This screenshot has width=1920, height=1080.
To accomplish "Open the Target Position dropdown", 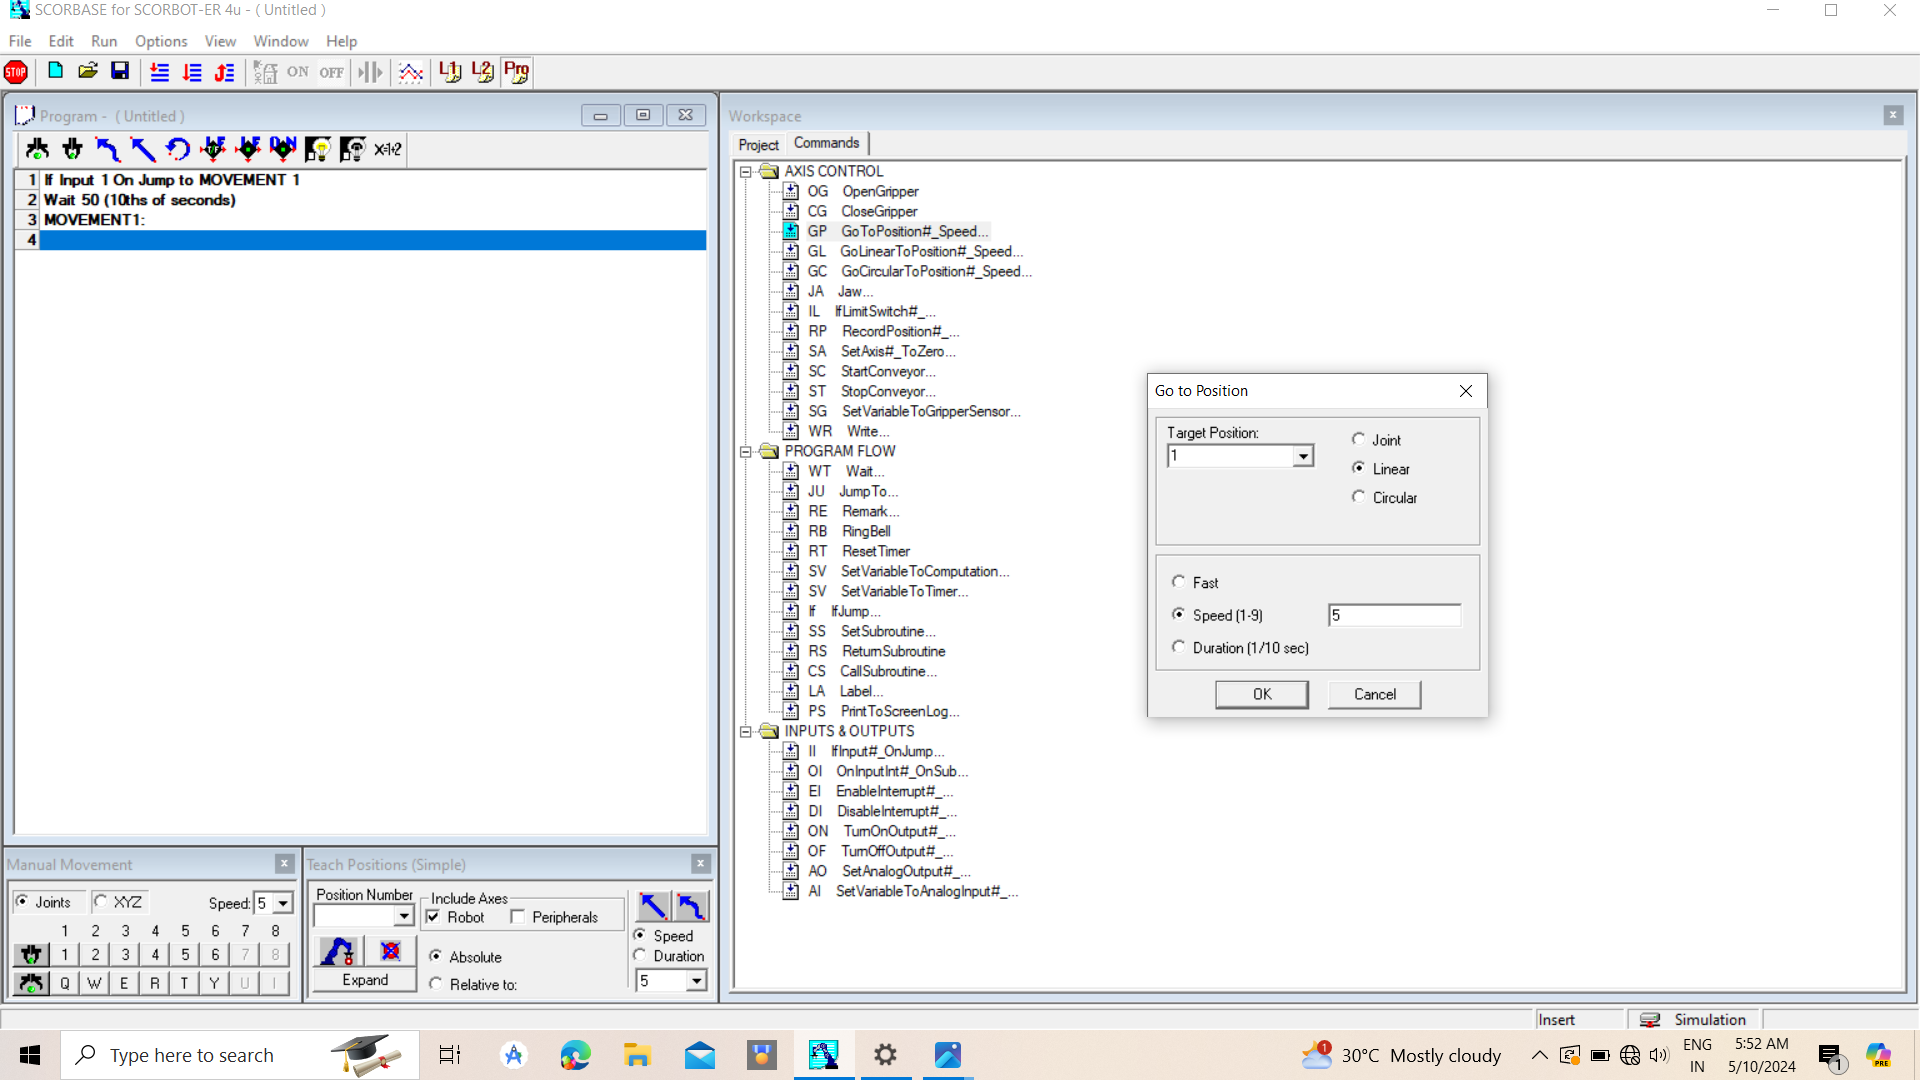I will click(x=1303, y=457).
